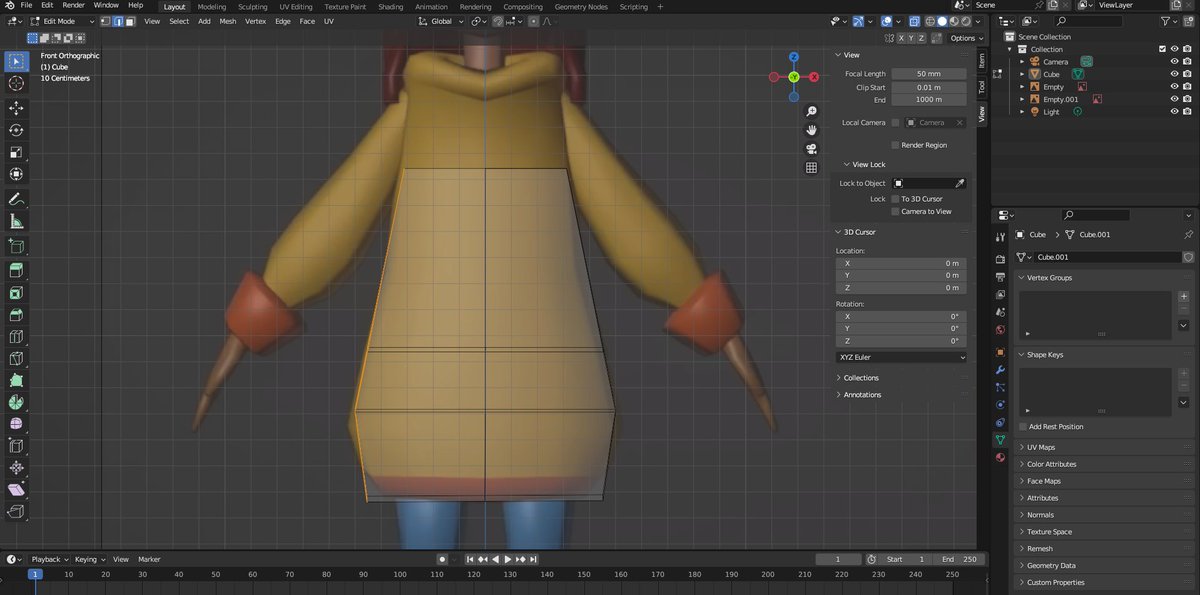Toggle the camera view icon

click(812, 149)
